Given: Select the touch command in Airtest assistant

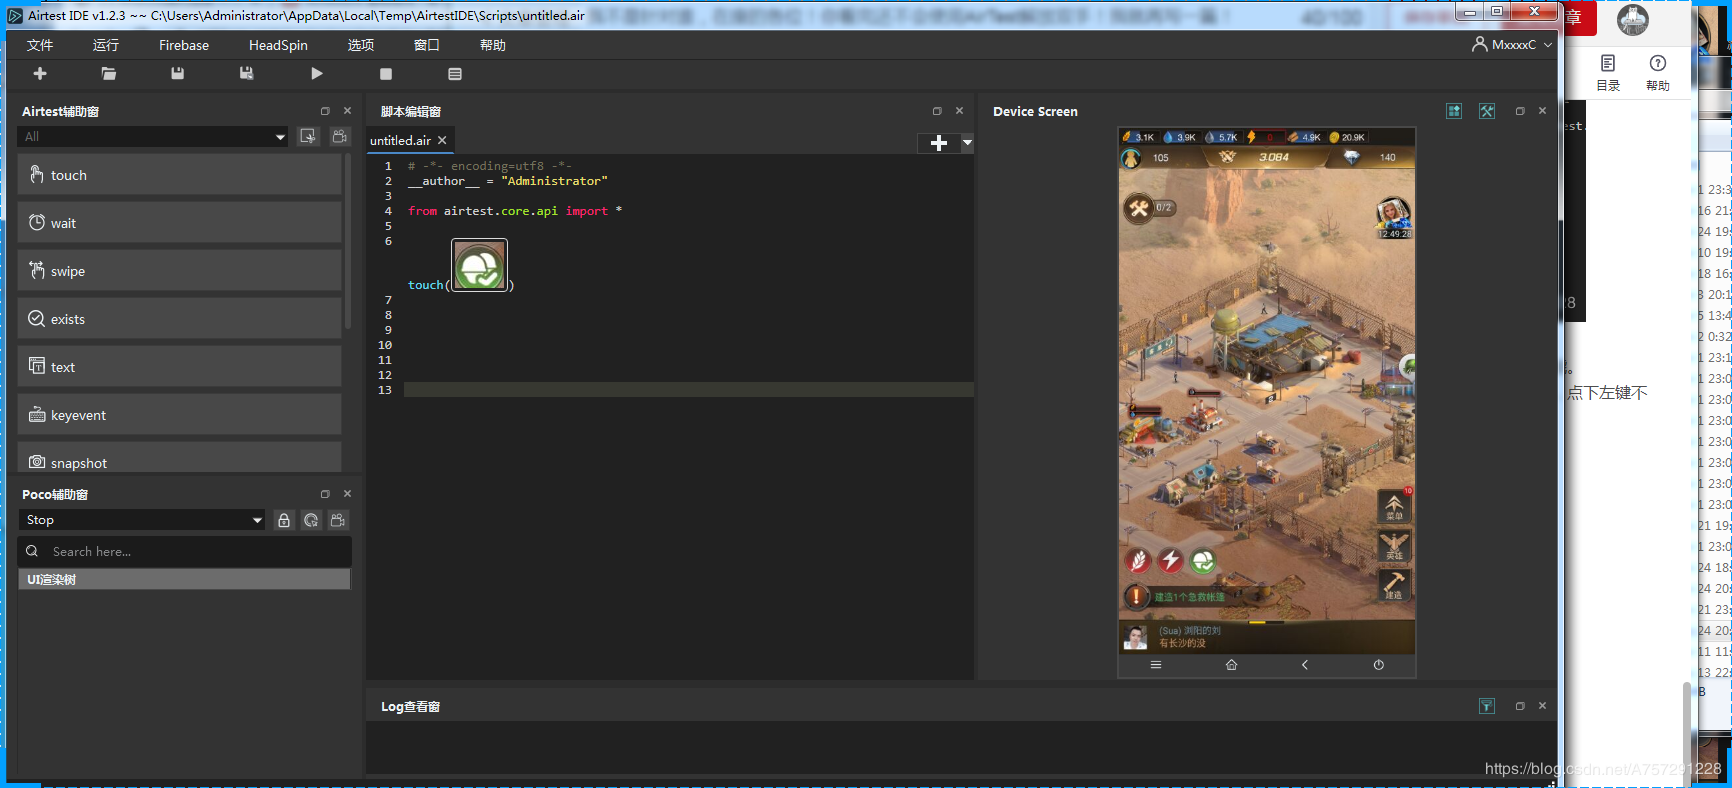Looking at the screenshot, I should point(179,175).
